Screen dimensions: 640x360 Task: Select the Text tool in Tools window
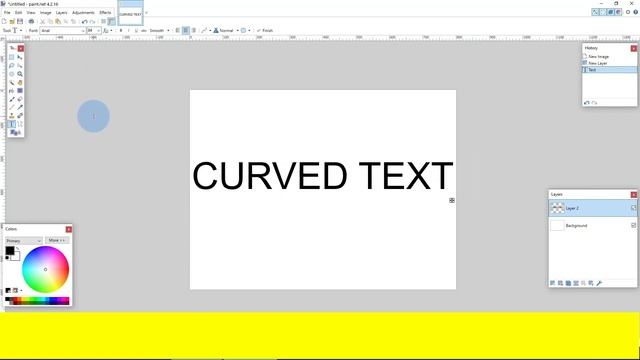coord(11,124)
